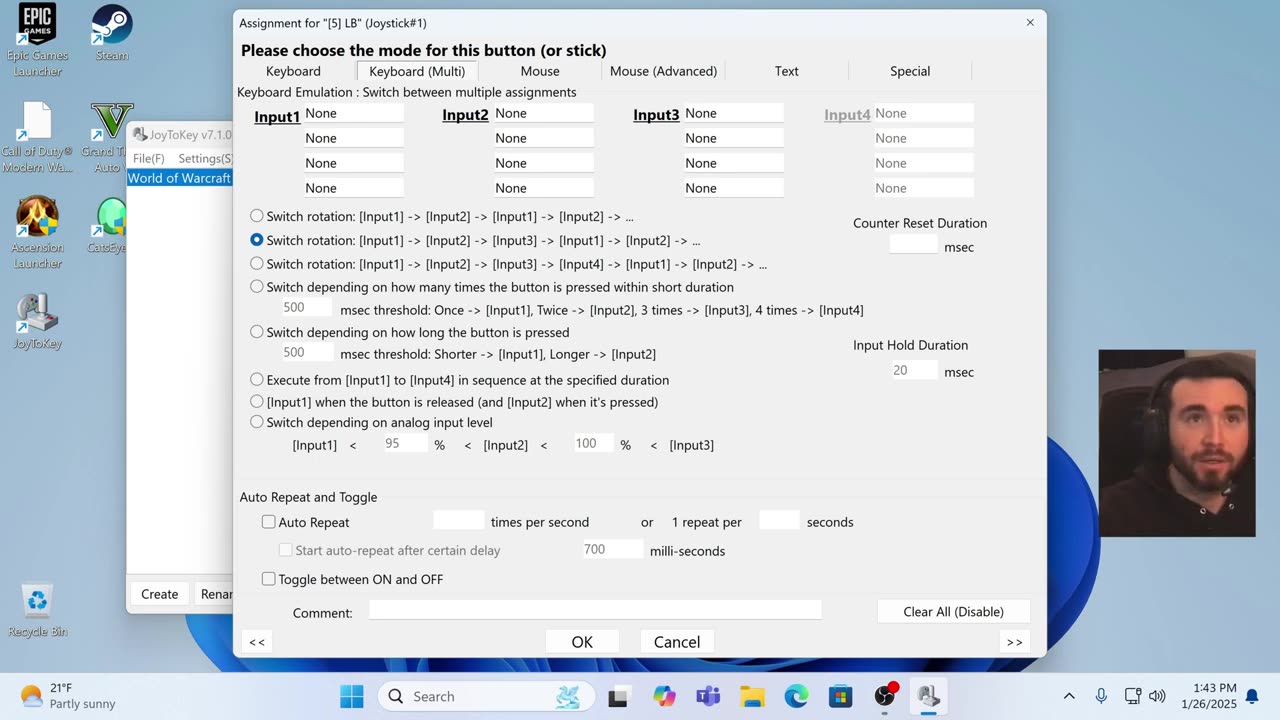Switch to the Mouse tab
This screenshot has height=720, width=1280.
point(540,71)
